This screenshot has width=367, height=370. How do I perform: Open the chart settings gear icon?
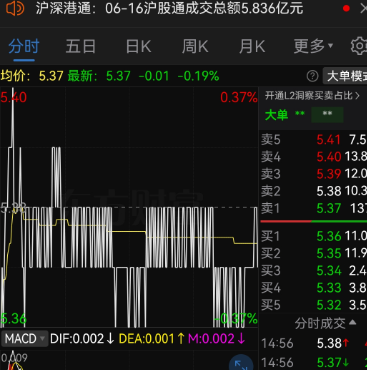click(x=359, y=46)
